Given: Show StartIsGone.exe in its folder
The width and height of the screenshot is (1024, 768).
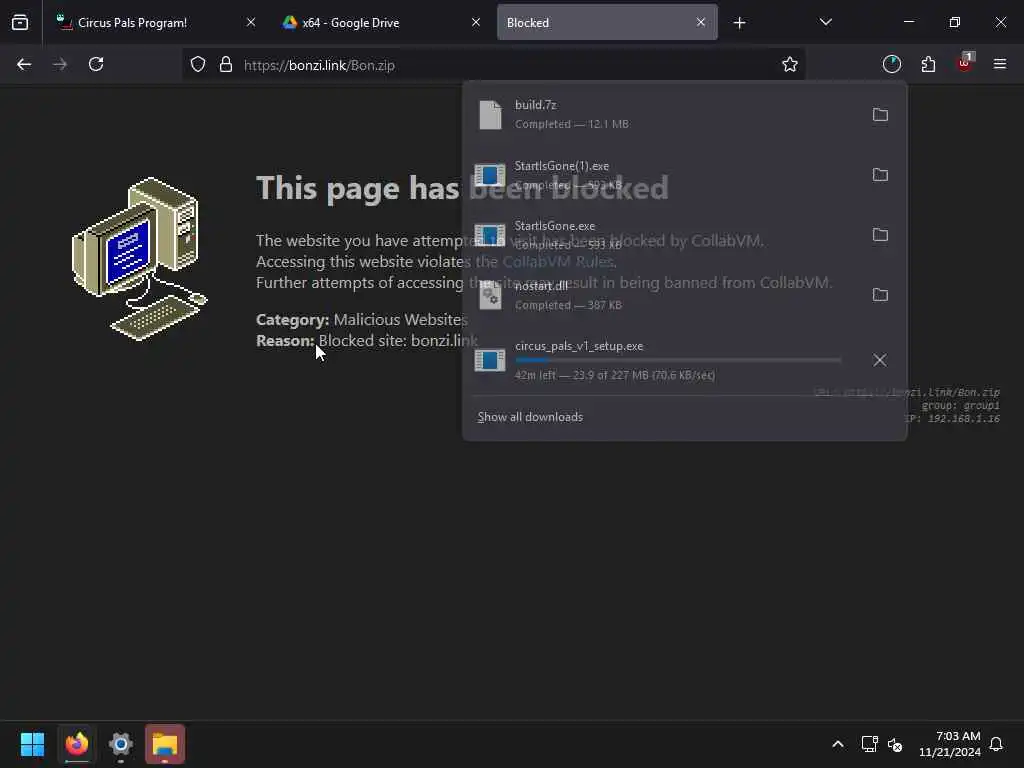Looking at the screenshot, I should point(880,235).
